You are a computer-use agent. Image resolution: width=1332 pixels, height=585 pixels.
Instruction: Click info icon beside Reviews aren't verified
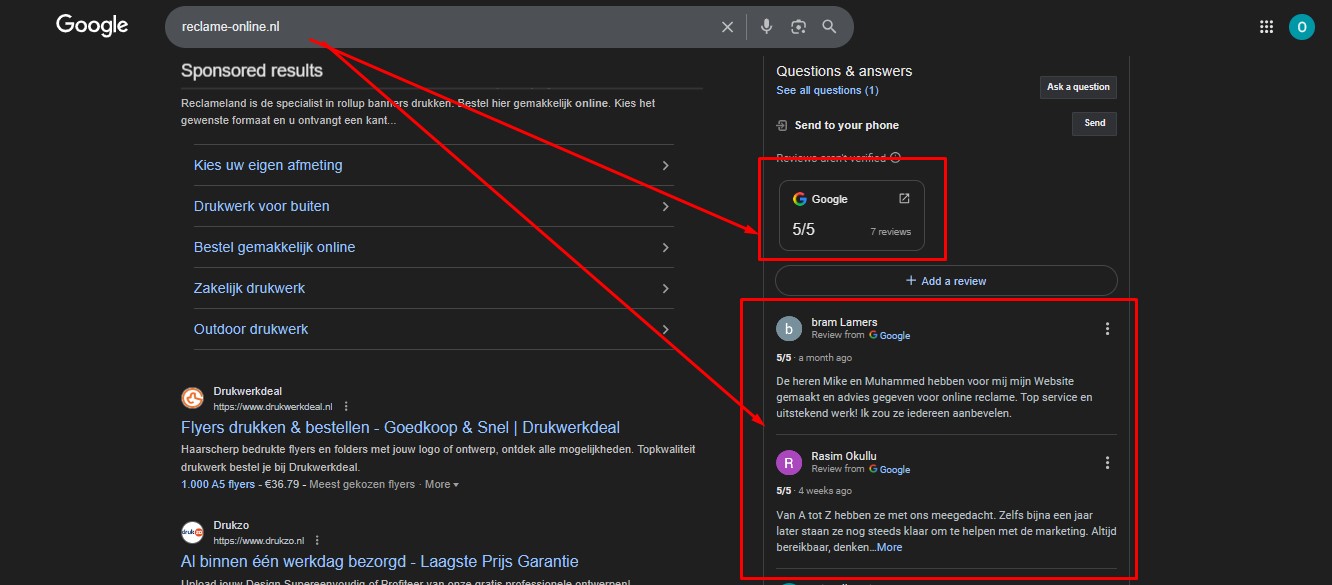click(x=895, y=158)
